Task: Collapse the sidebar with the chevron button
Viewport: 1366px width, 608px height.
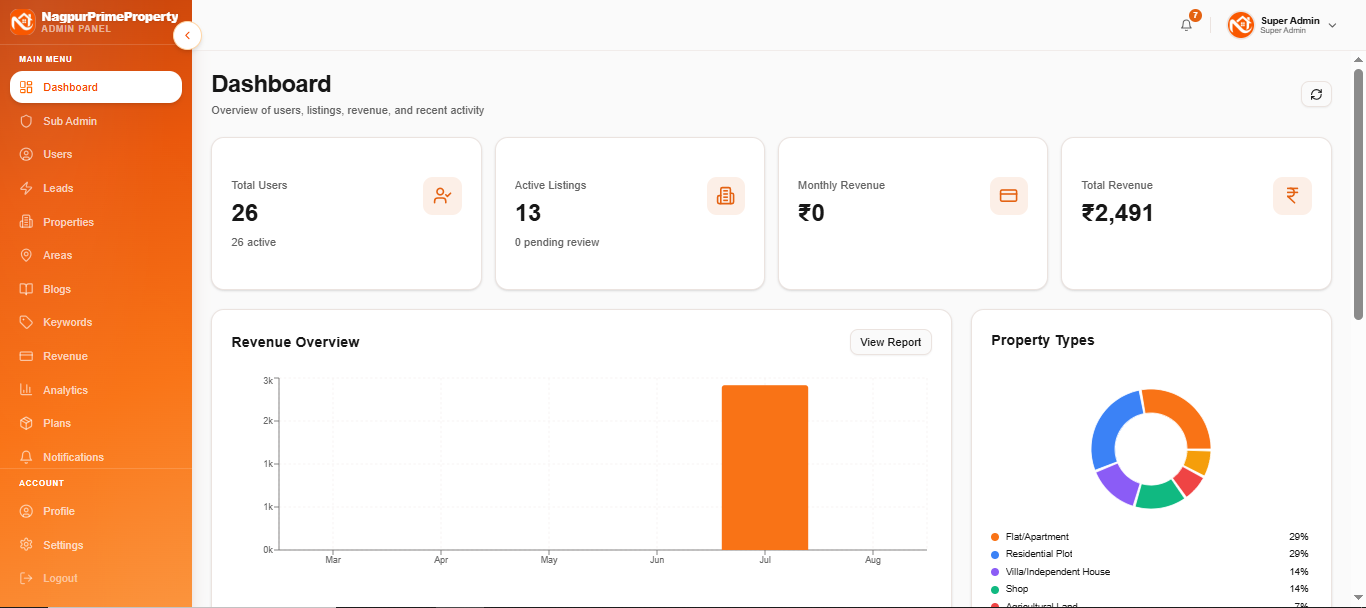Action: click(187, 36)
